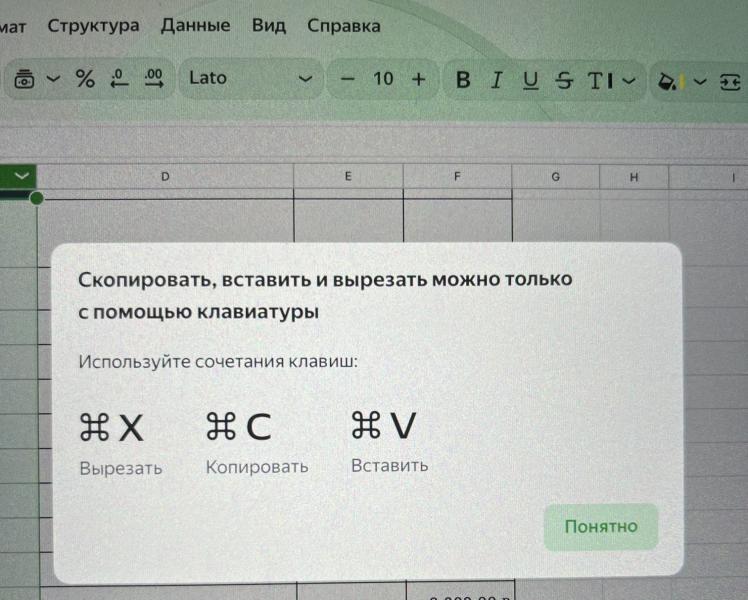
Task: Click the Понятно button
Action: [600, 526]
